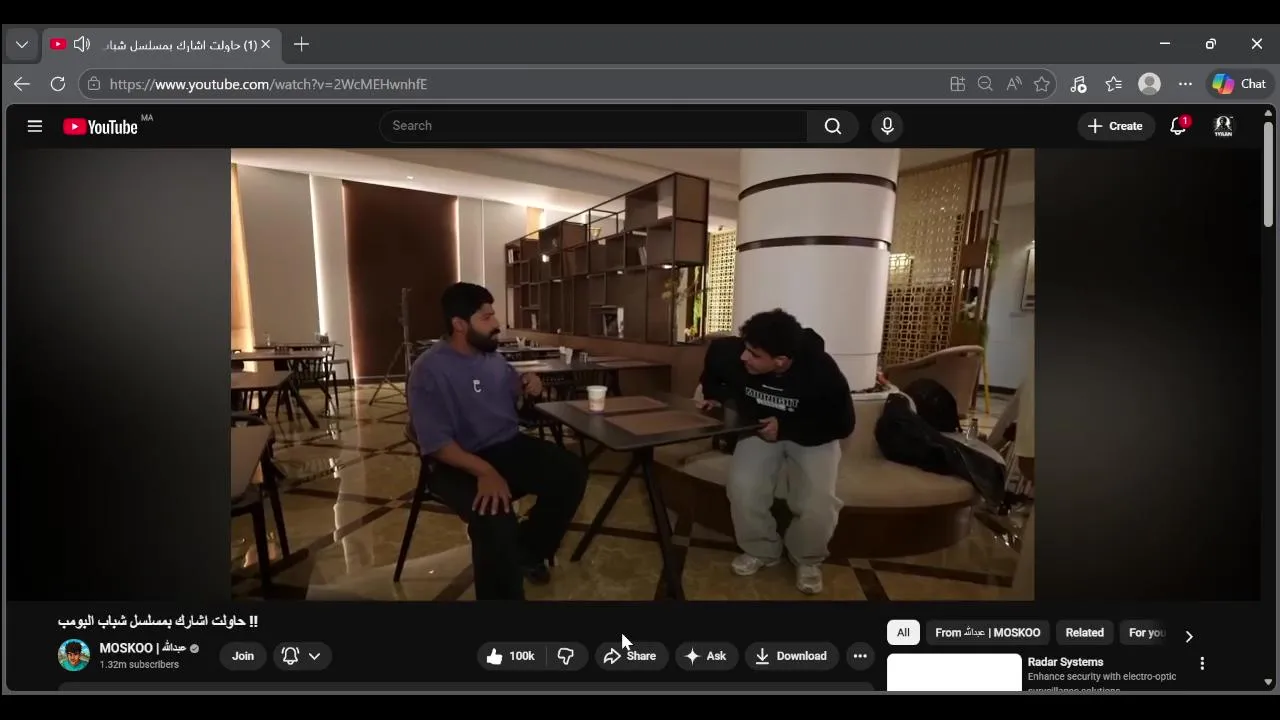Click the '1.32m subscribers' text

coord(139,665)
